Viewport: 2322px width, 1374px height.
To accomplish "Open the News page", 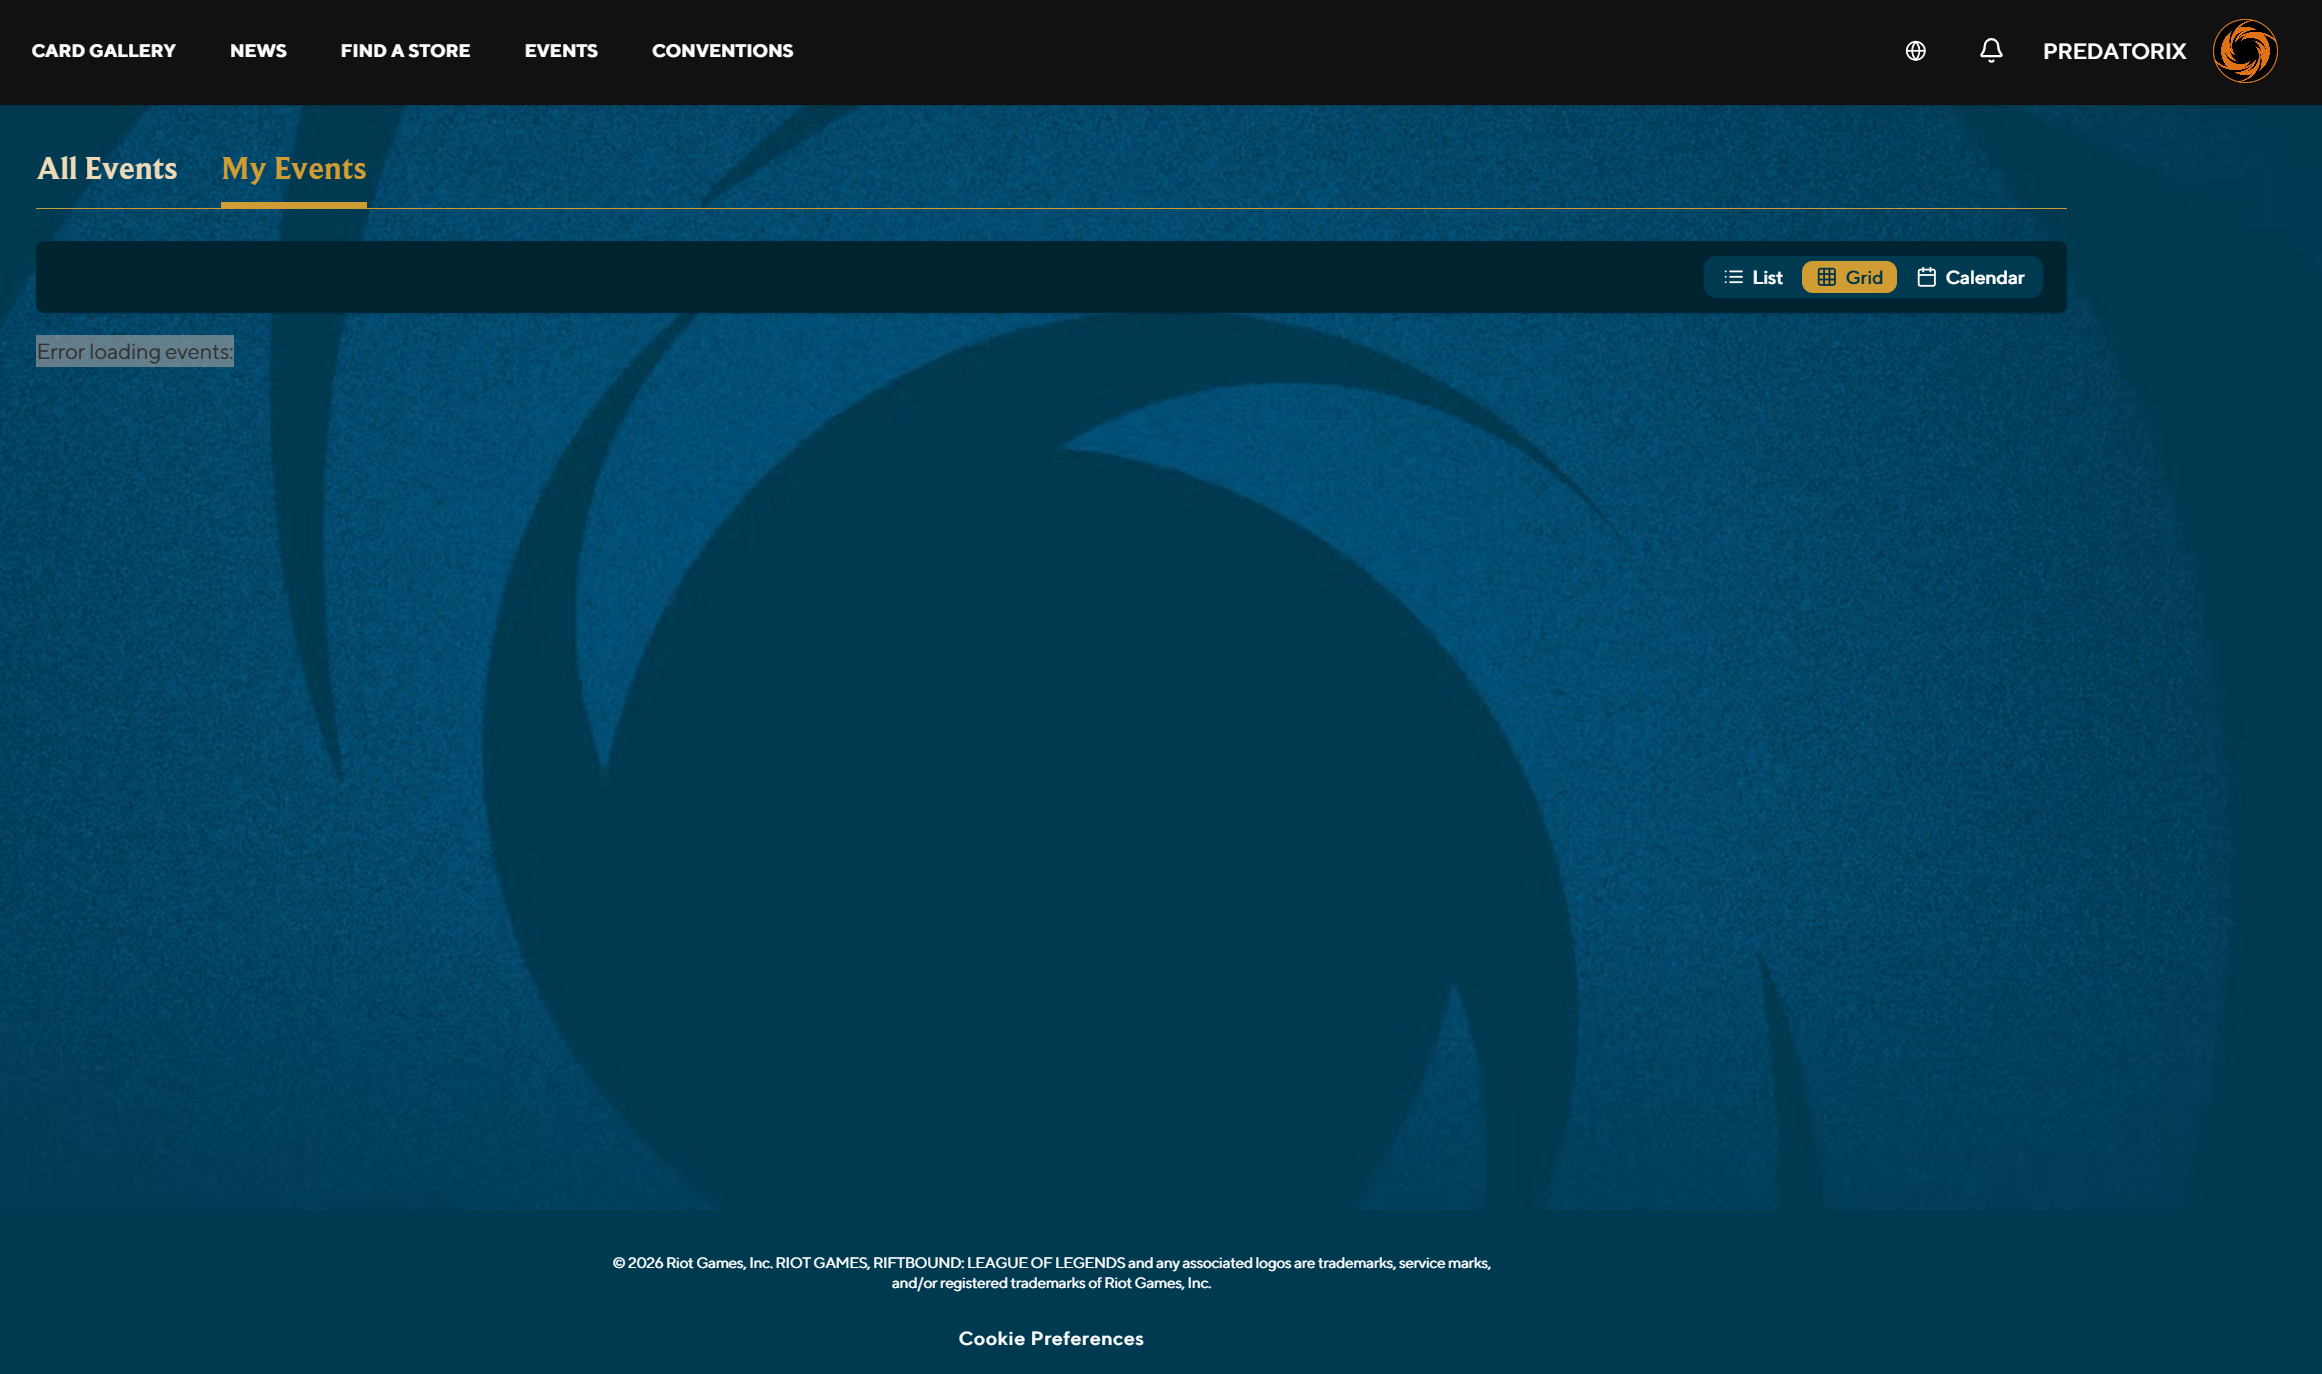I will pyautogui.click(x=258, y=51).
